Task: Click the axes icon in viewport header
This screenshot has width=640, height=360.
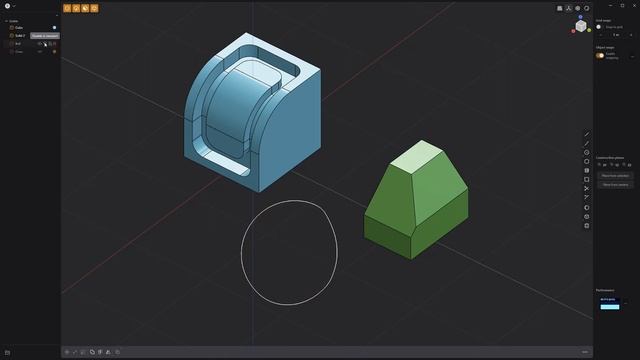Action: point(569,8)
